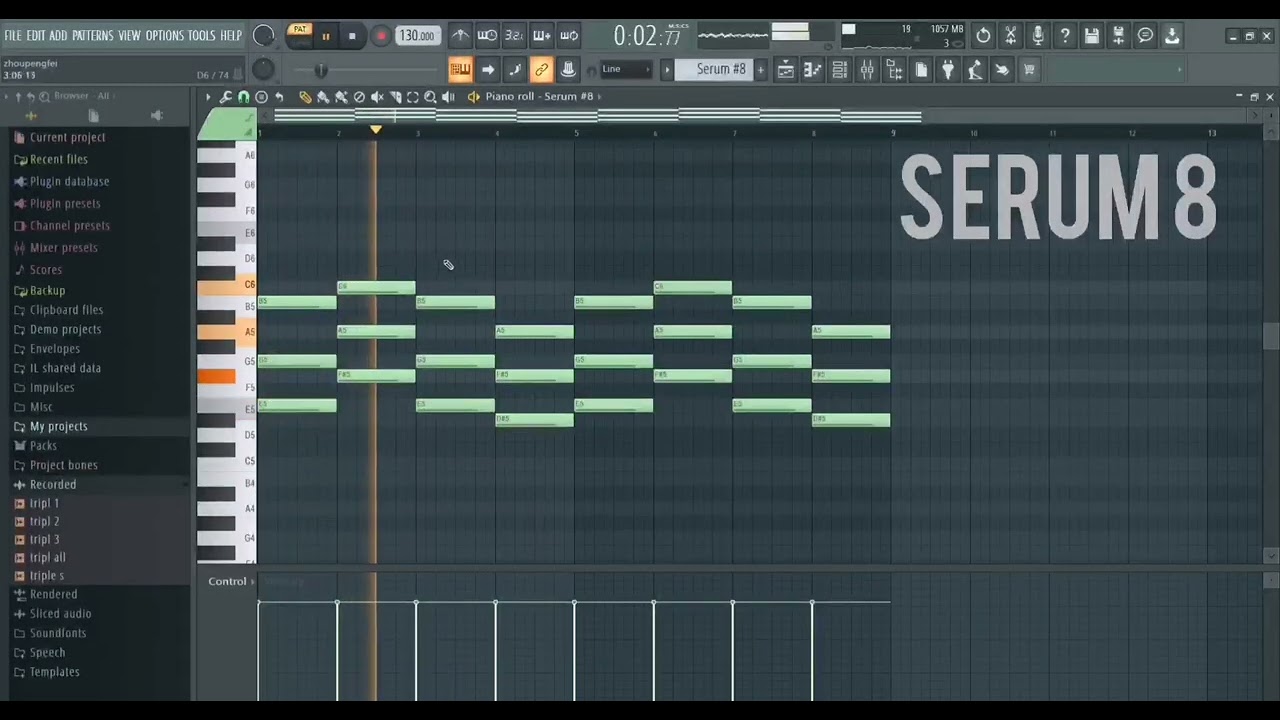Open the tripl all project file
The height and width of the screenshot is (720, 1280).
point(47,558)
